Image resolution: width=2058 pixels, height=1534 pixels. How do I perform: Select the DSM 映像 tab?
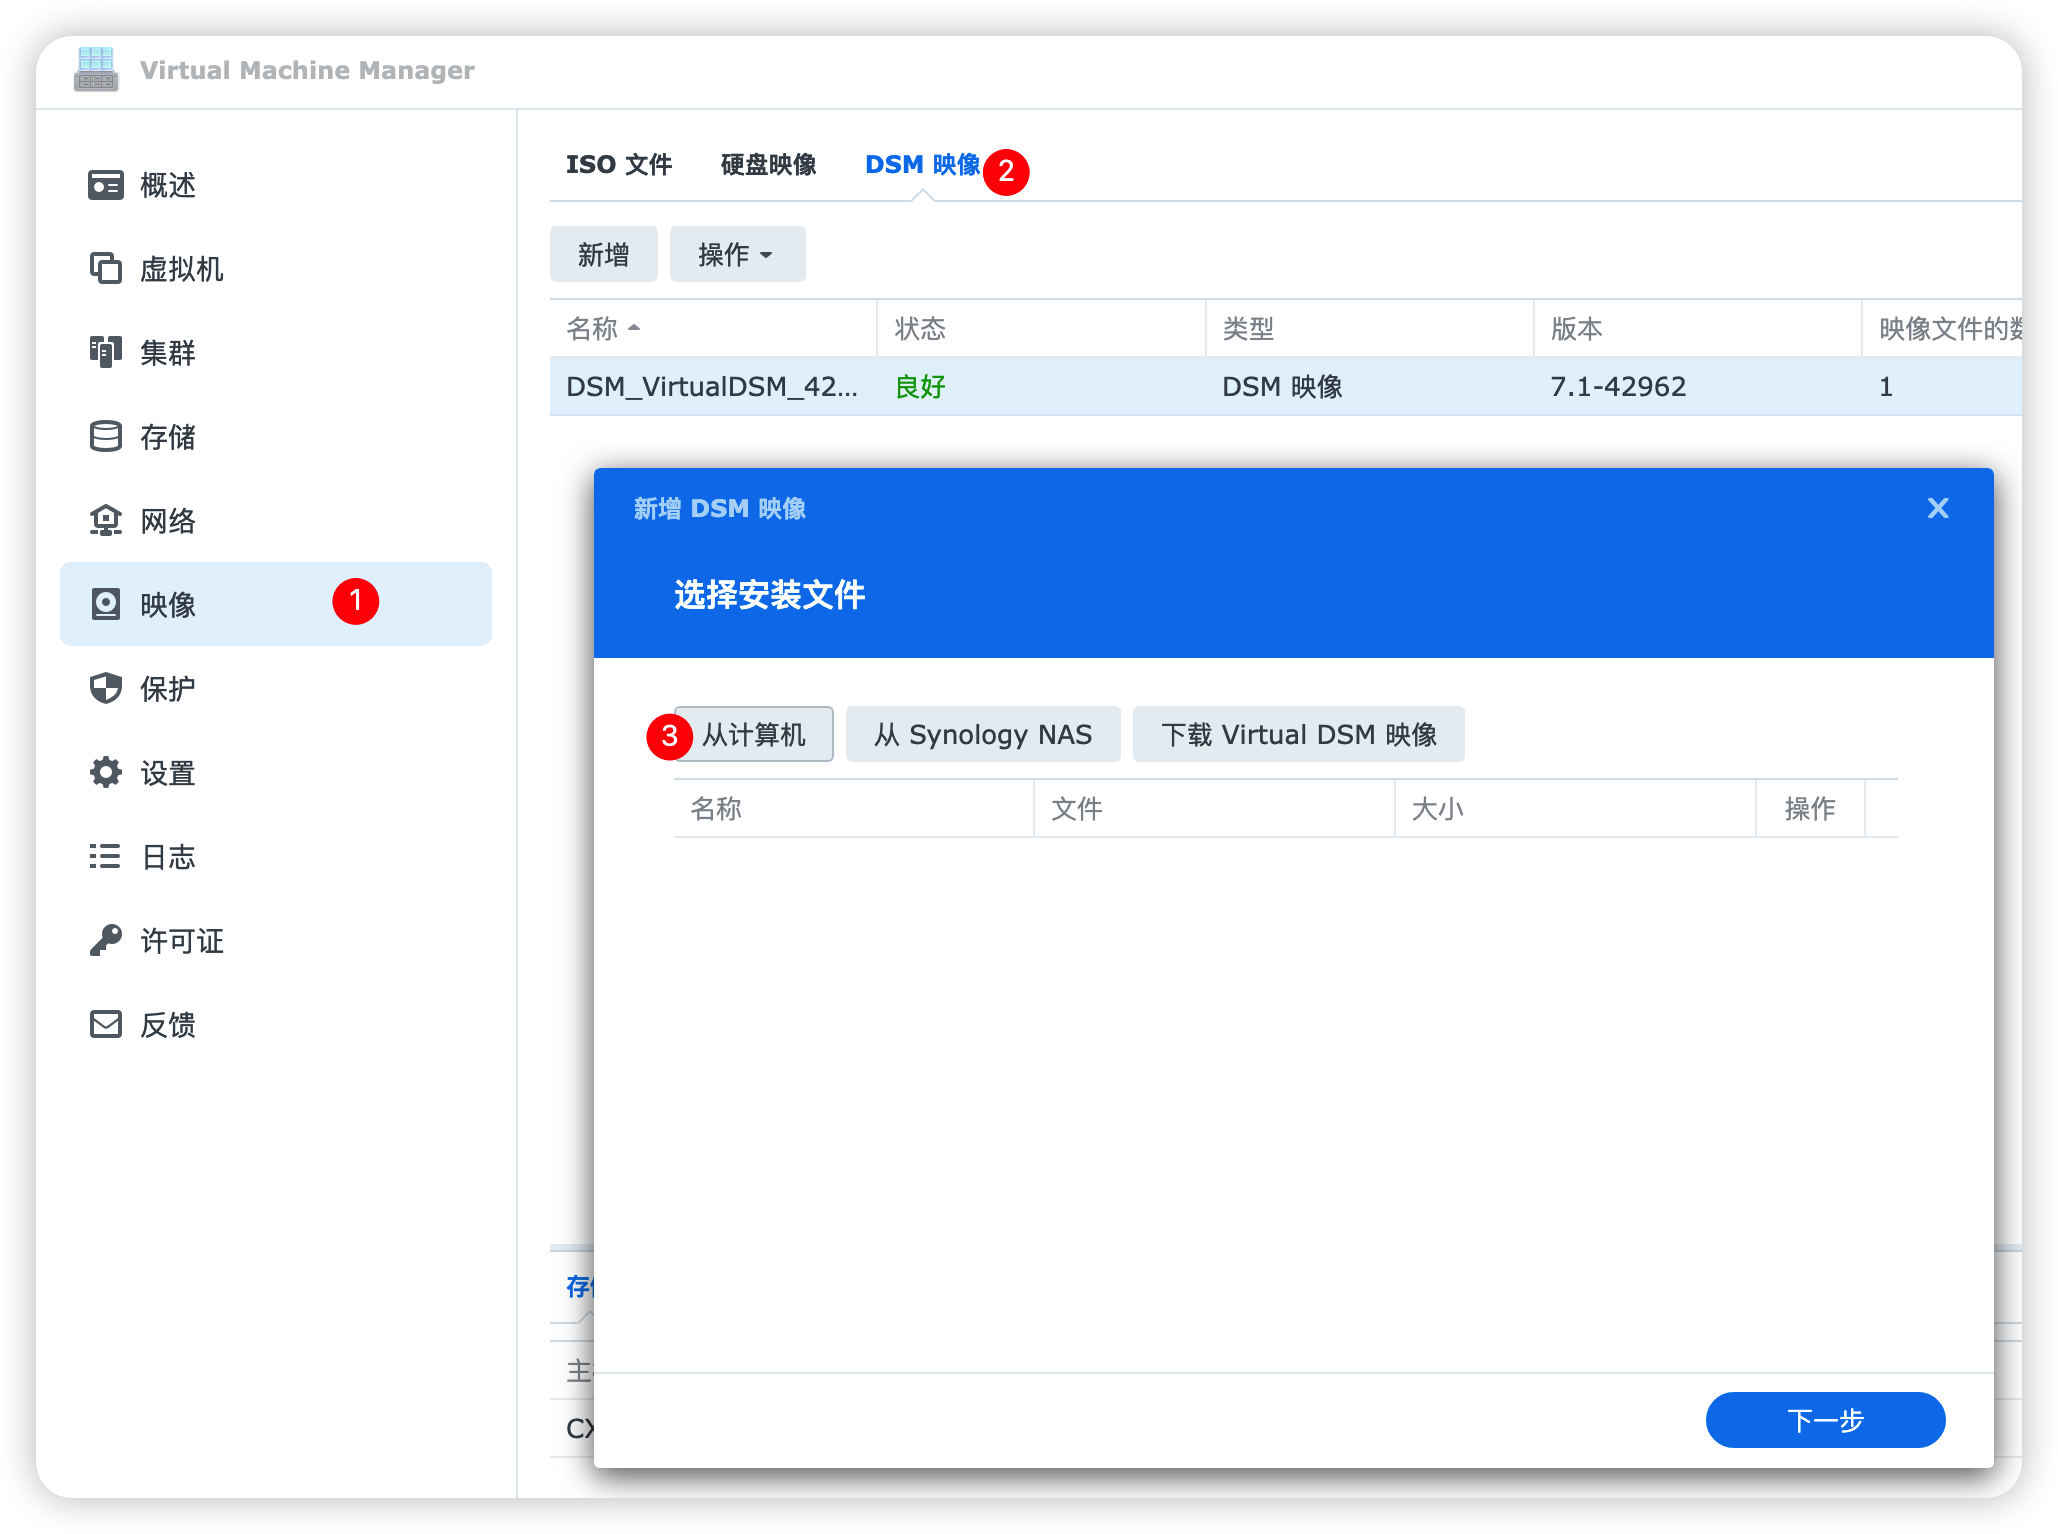pos(923,164)
